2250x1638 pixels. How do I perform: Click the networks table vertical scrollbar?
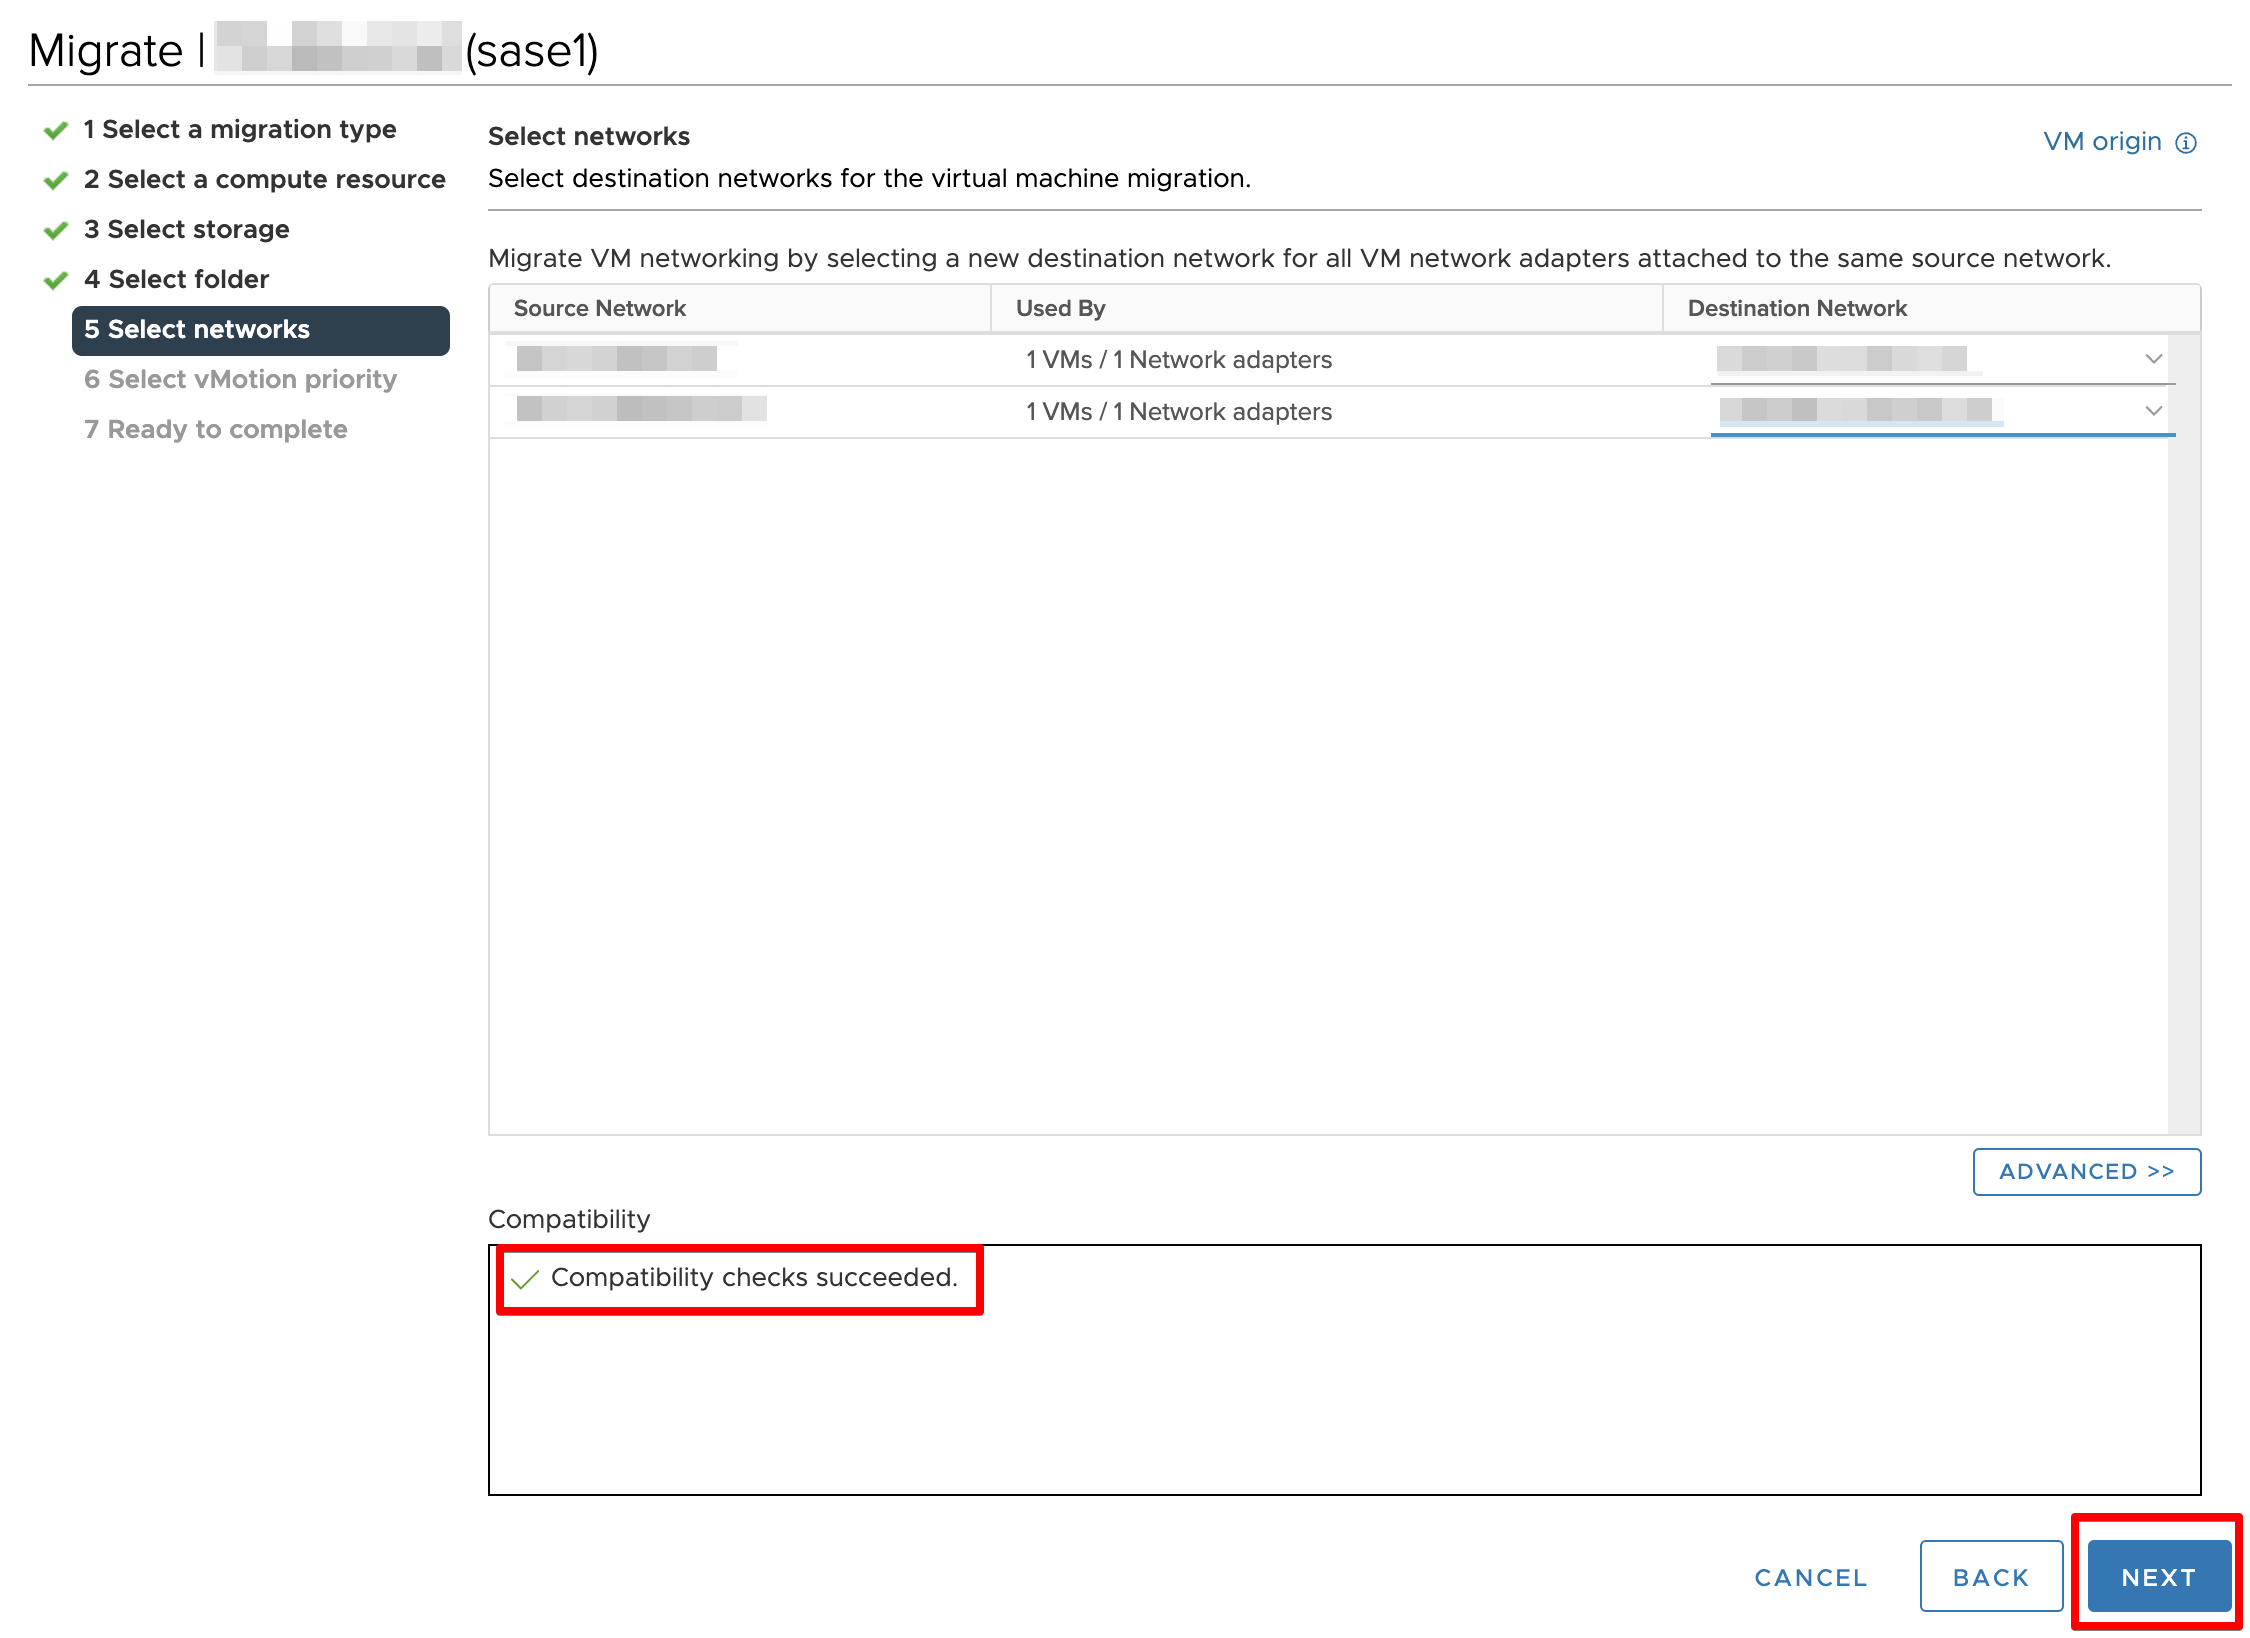click(2183, 735)
